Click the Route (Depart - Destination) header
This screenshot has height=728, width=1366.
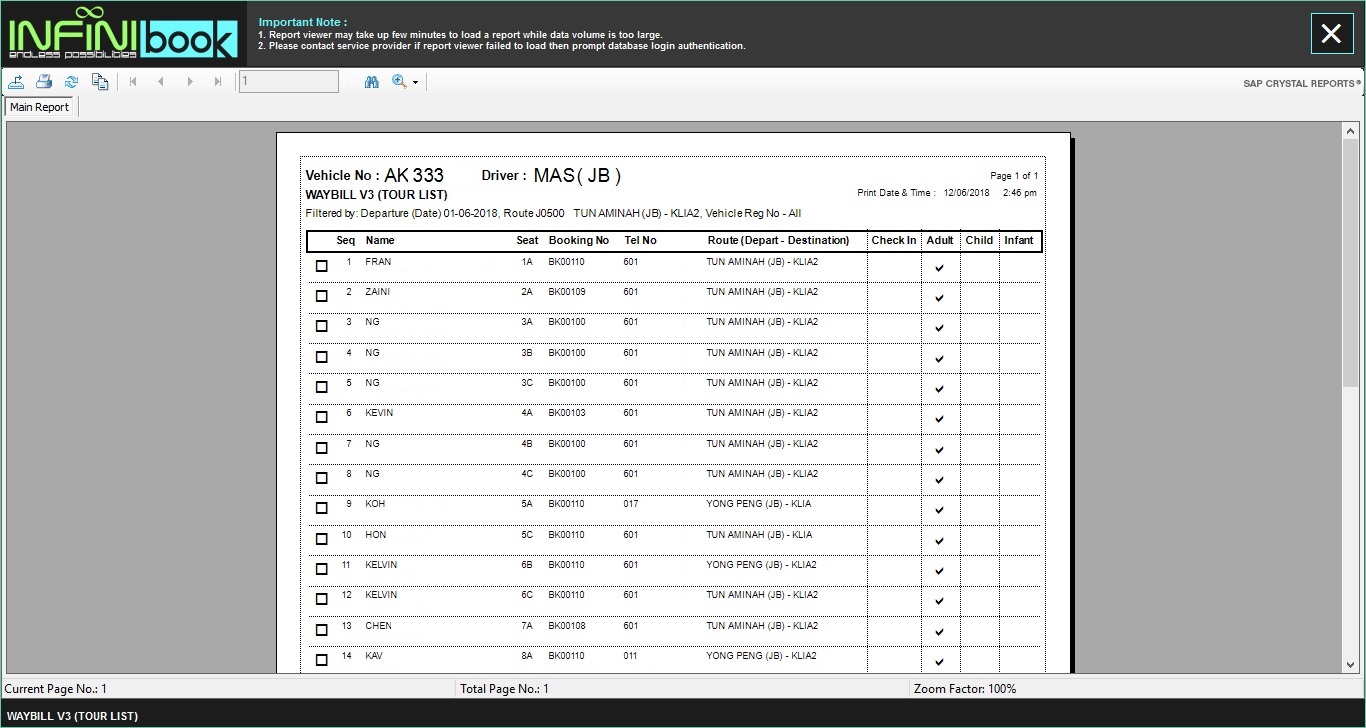point(778,240)
